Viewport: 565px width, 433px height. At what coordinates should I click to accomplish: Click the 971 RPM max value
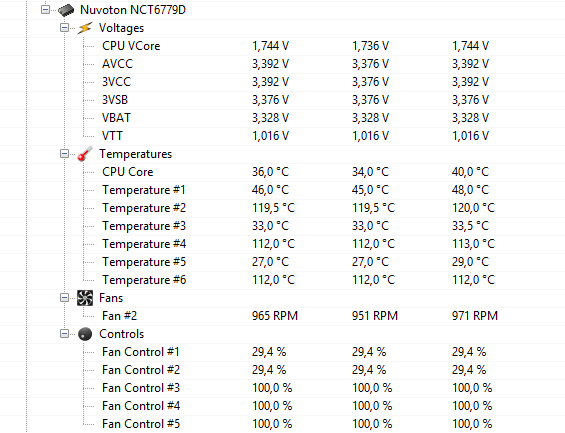475,316
